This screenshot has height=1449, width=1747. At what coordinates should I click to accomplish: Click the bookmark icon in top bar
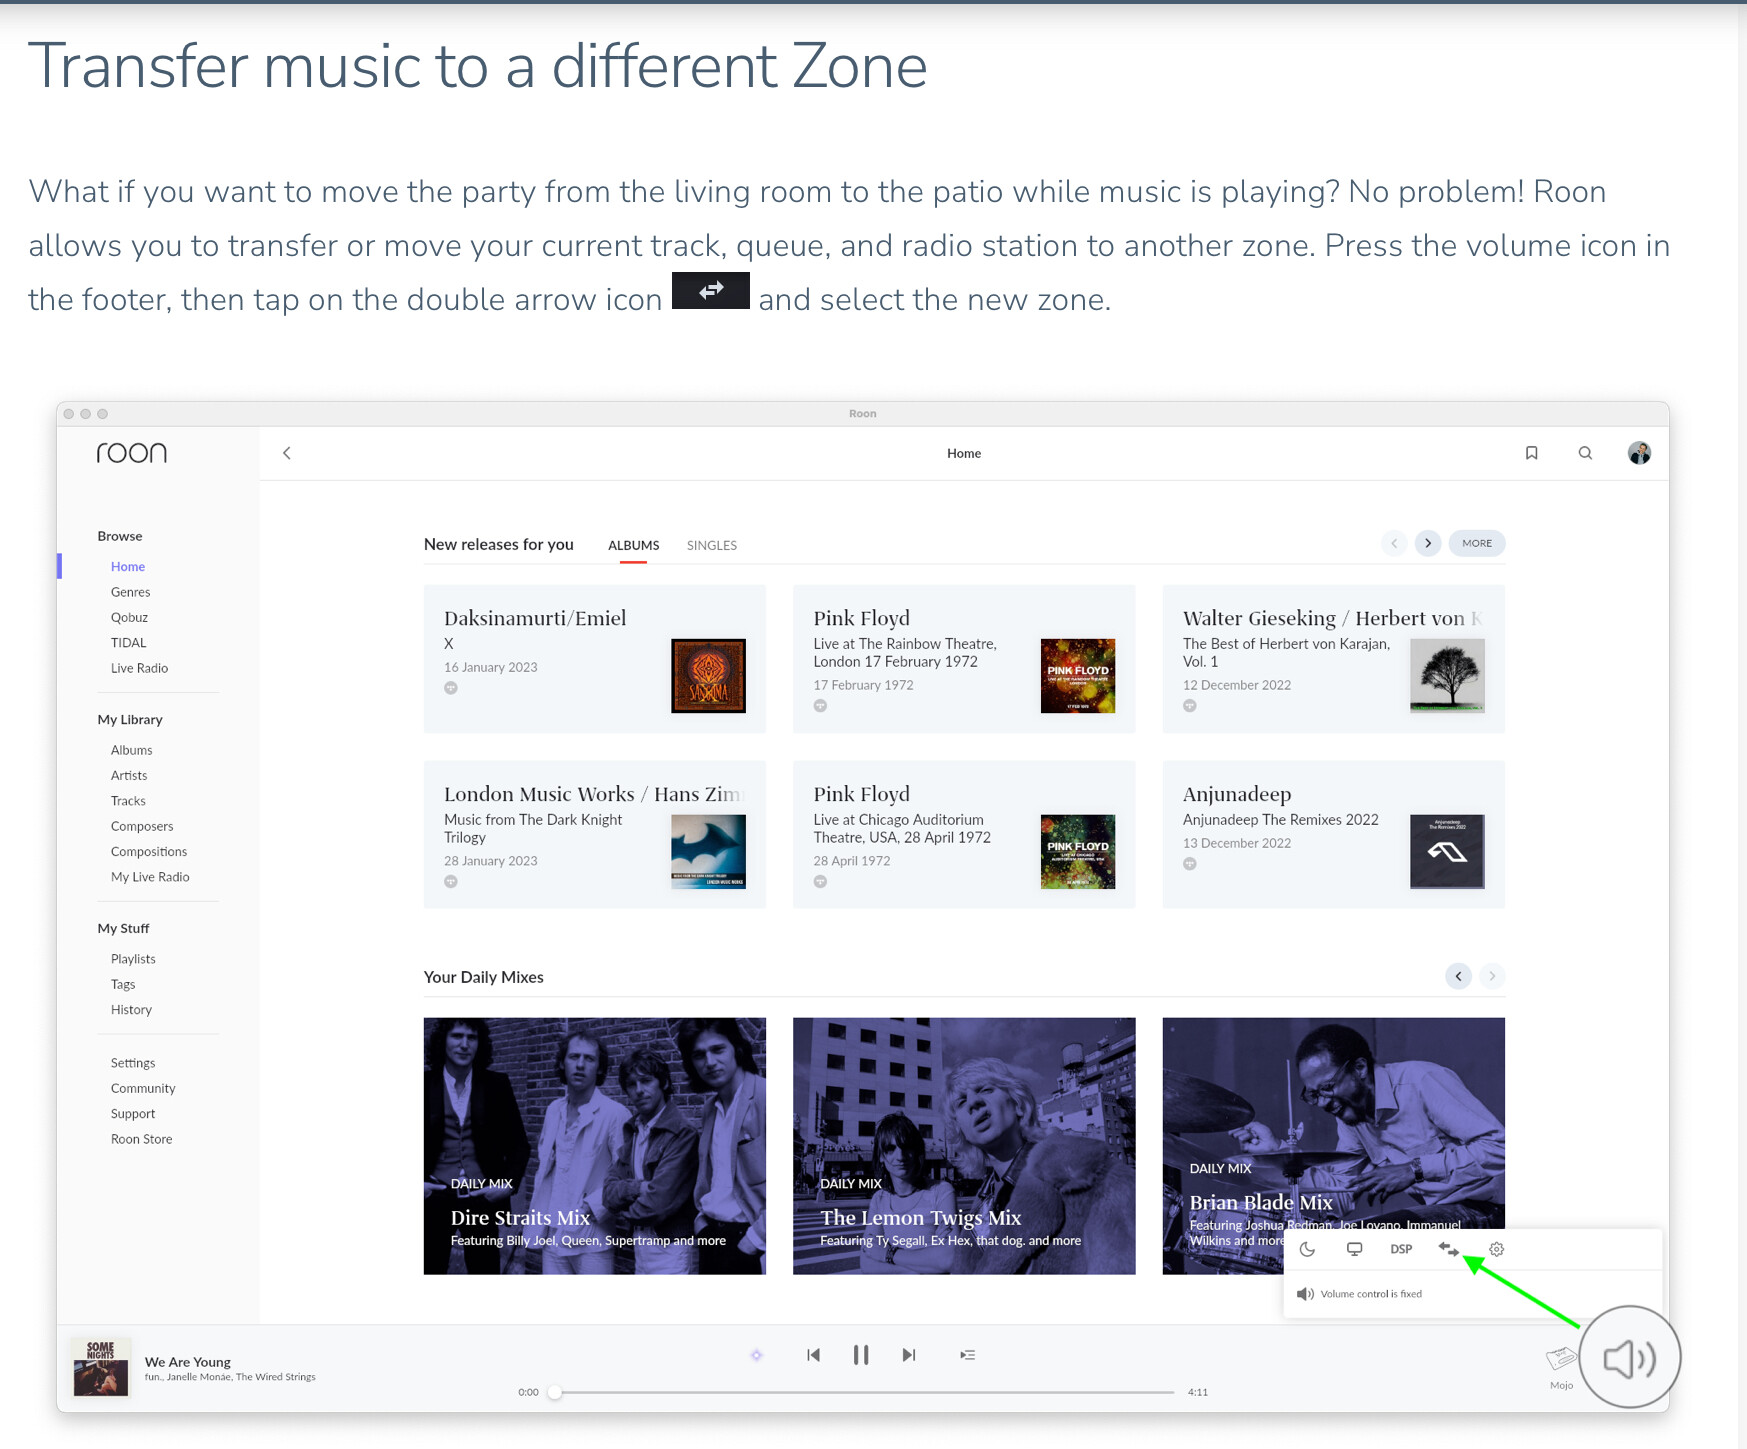pyautogui.click(x=1531, y=453)
